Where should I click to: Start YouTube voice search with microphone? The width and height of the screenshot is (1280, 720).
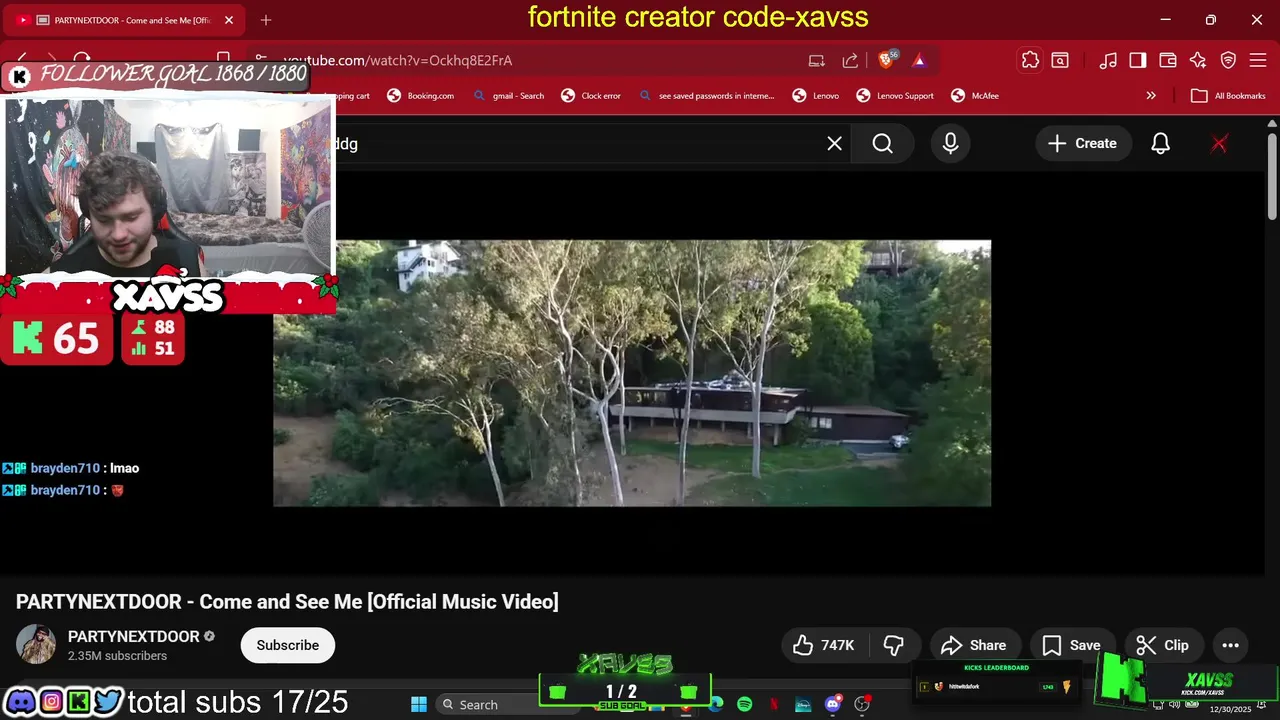point(950,144)
